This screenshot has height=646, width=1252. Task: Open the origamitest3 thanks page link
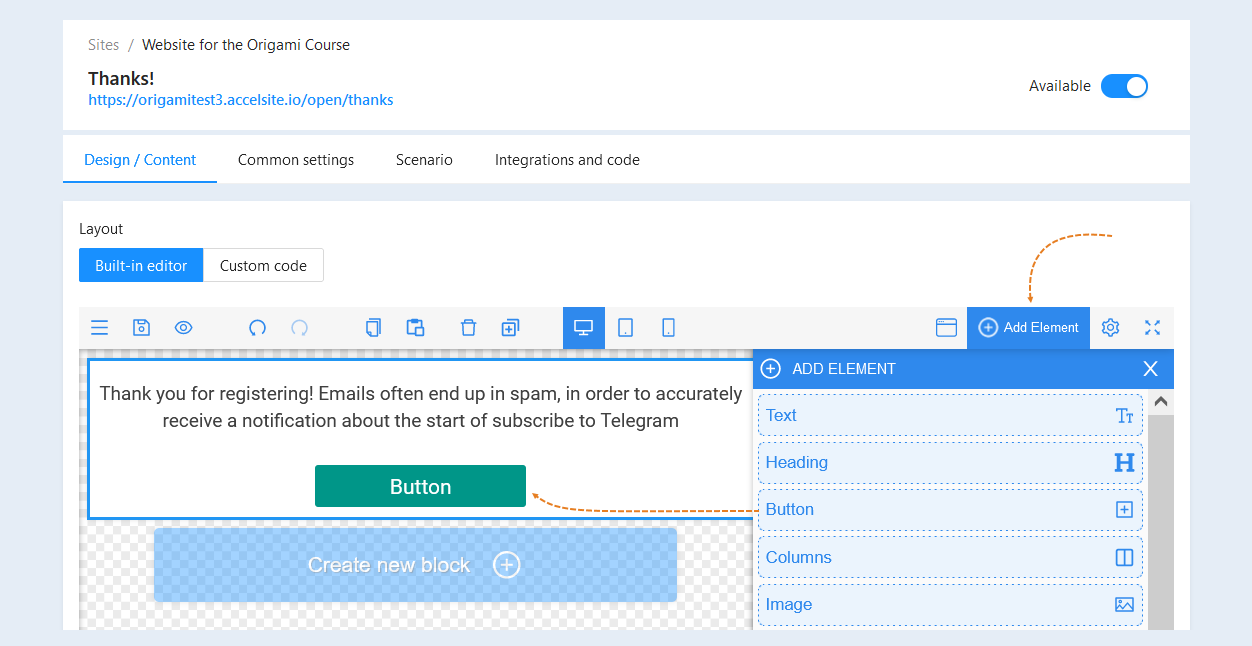(240, 100)
